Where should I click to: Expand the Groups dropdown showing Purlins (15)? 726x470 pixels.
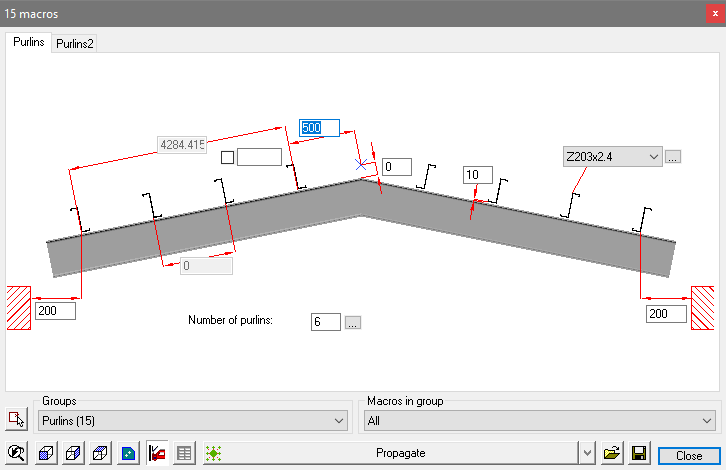point(337,420)
